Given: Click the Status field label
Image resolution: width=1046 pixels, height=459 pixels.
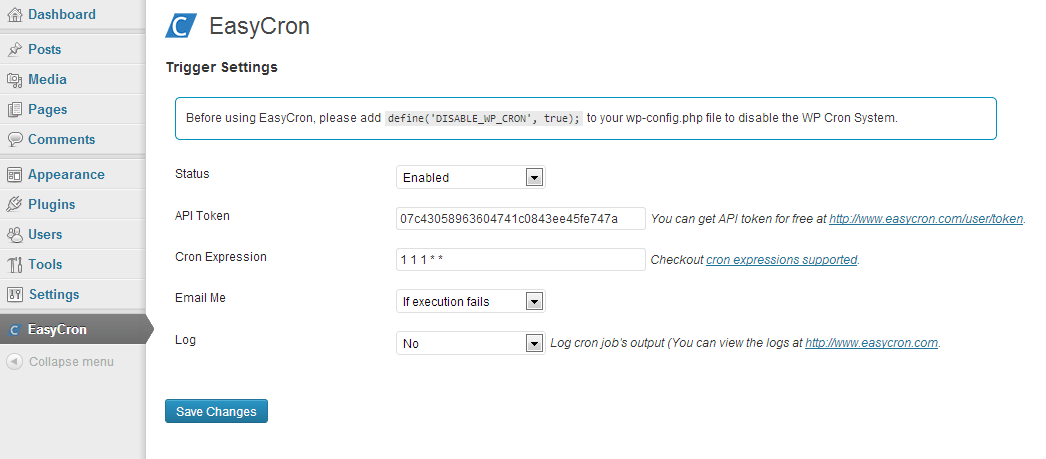Looking at the screenshot, I should (x=192, y=174).
